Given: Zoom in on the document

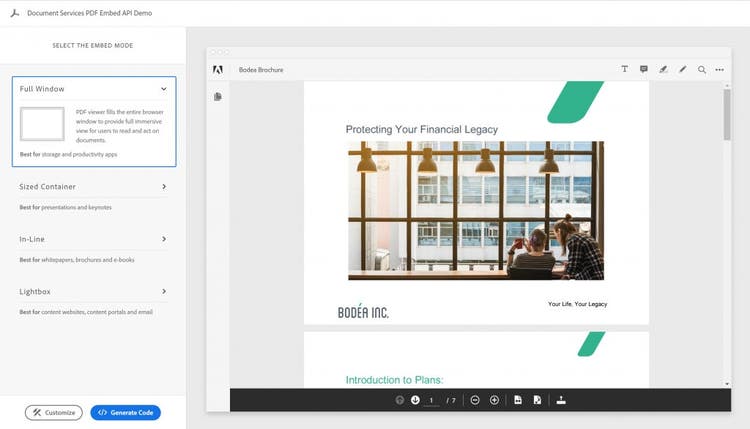Looking at the screenshot, I should [x=494, y=400].
